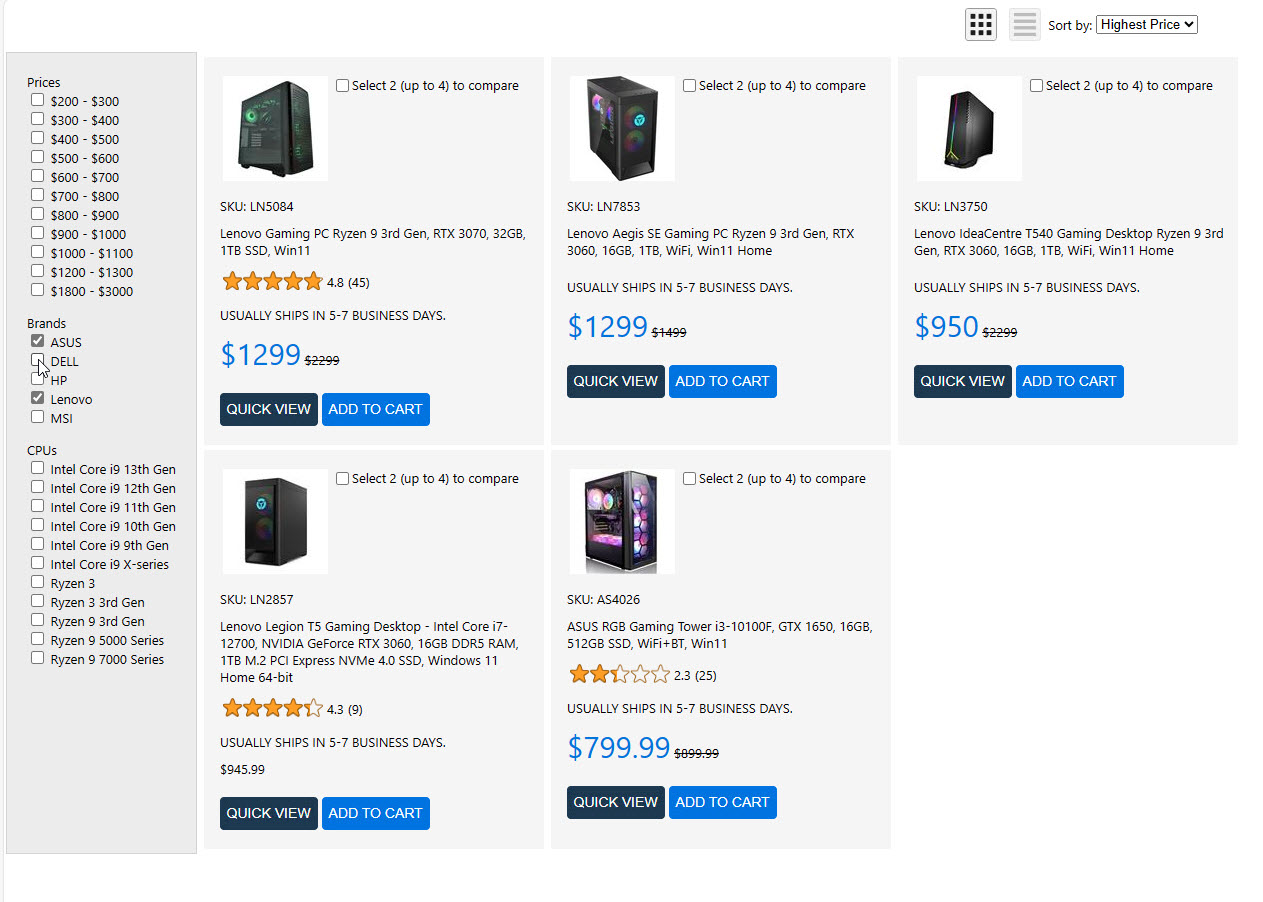Switch to list view layout

pyautogui.click(x=1024, y=24)
